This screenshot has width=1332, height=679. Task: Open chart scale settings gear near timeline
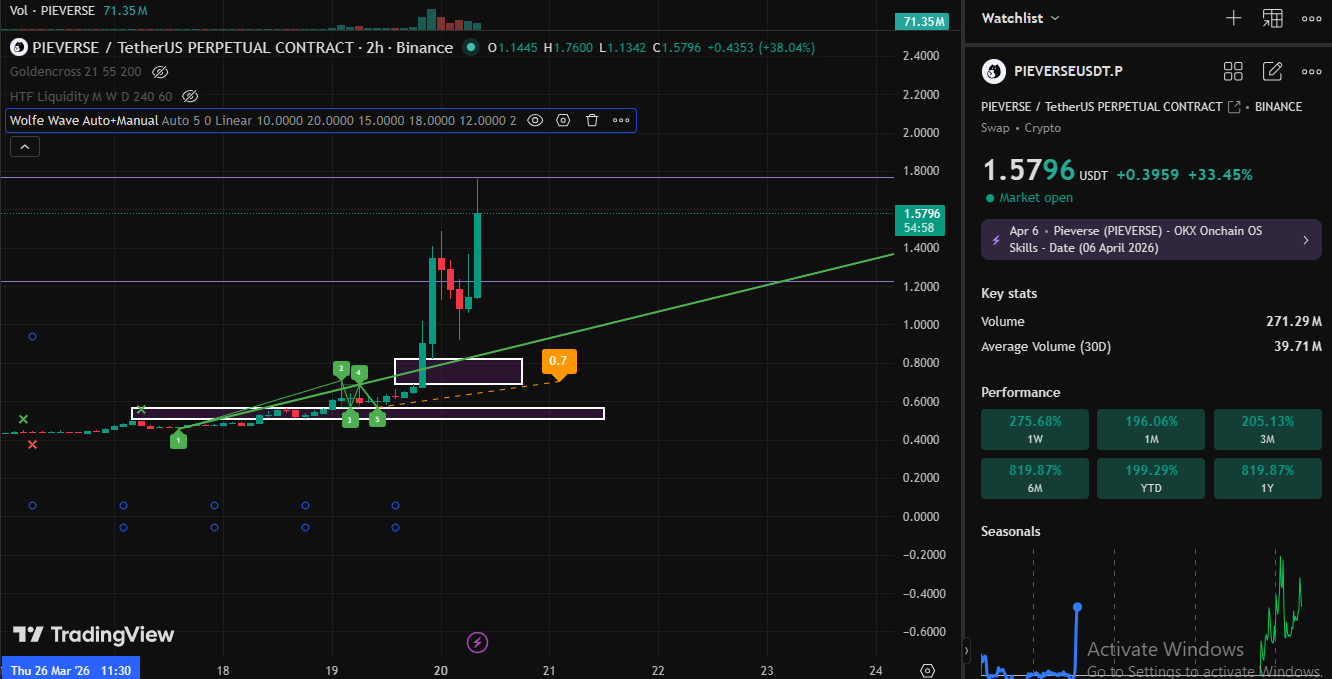(927, 671)
